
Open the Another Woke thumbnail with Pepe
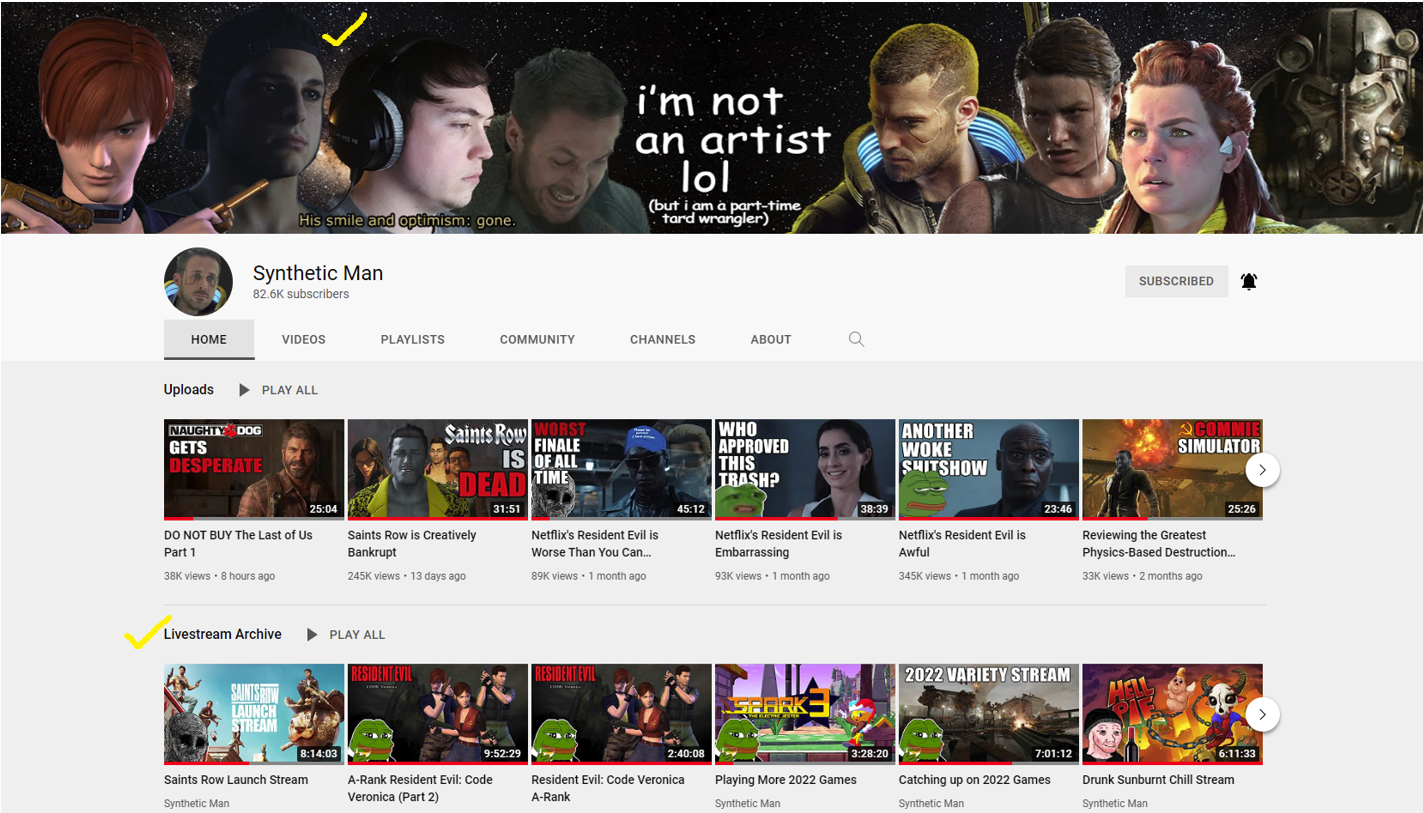(x=989, y=469)
